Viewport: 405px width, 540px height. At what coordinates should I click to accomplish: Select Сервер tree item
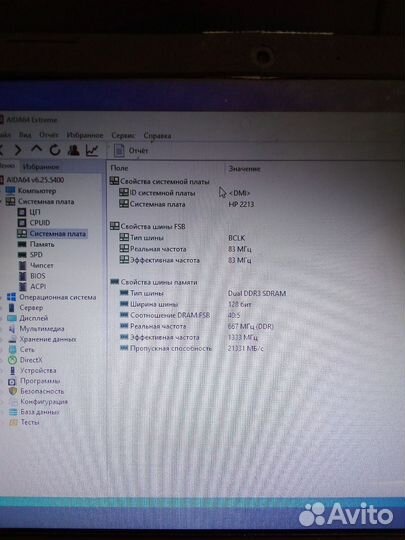pos(31,308)
